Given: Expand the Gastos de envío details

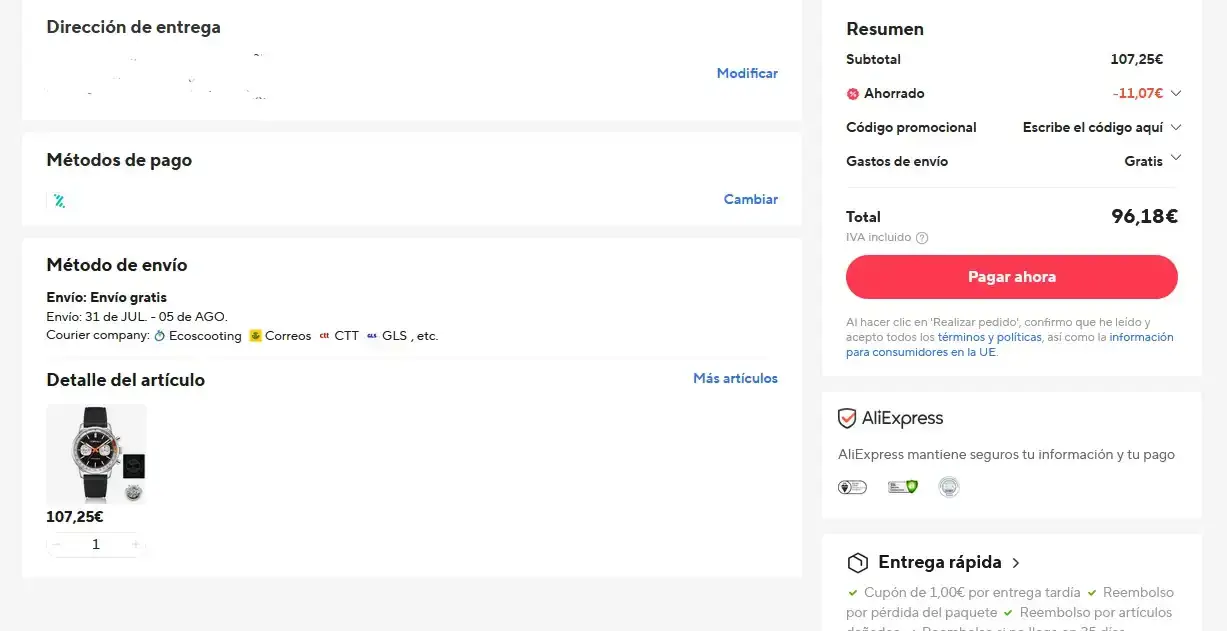Looking at the screenshot, I should (x=1176, y=158).
